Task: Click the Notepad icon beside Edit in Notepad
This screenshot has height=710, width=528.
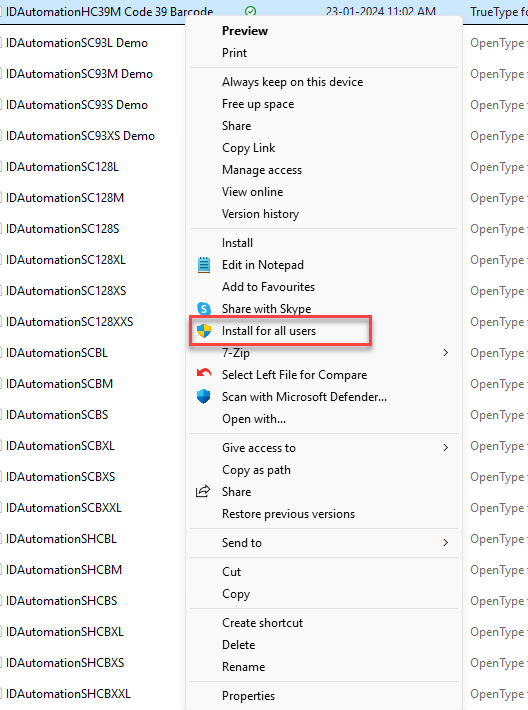Action: (204, 265)
